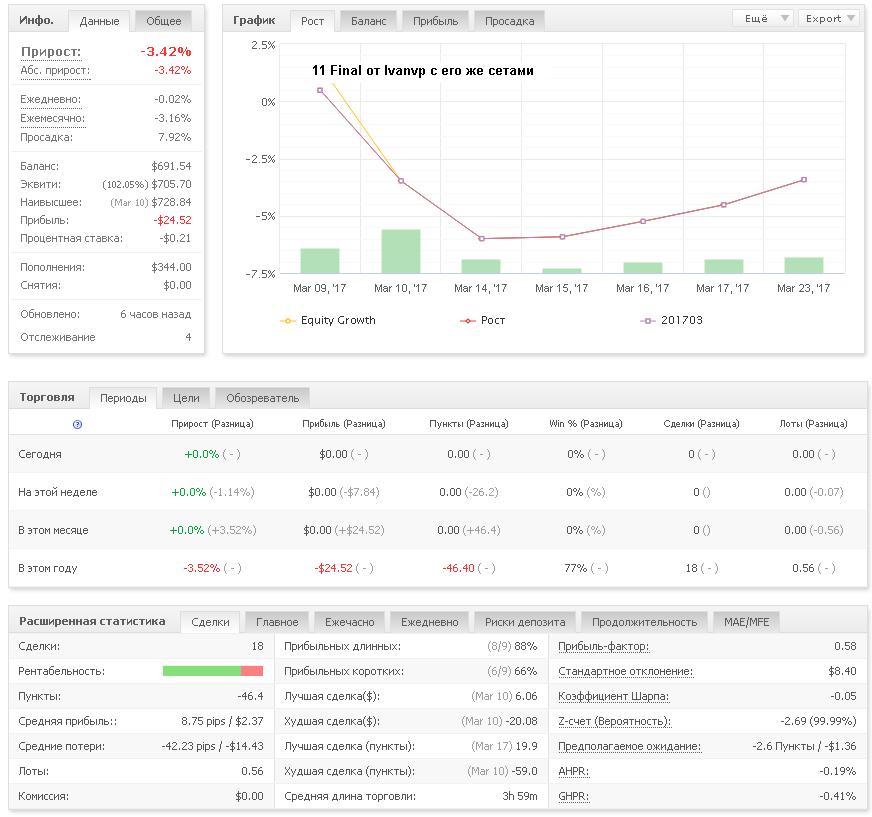Click the На этой неделе row label

(58, 492)
